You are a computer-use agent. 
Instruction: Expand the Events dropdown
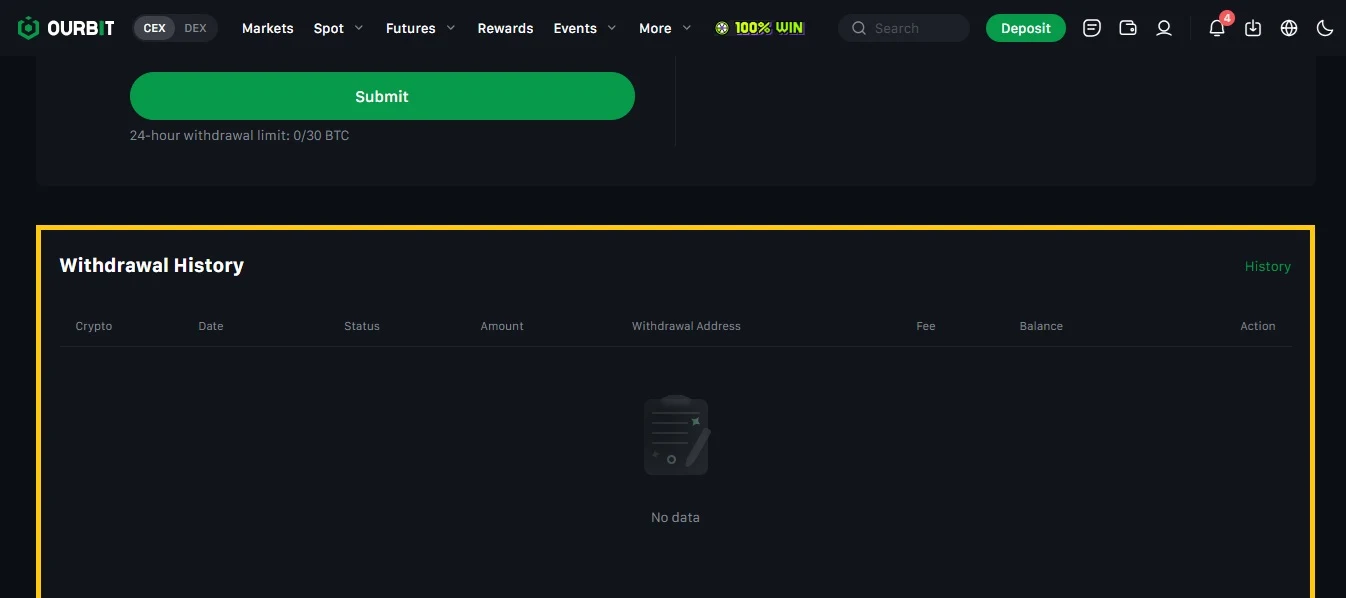585,28
